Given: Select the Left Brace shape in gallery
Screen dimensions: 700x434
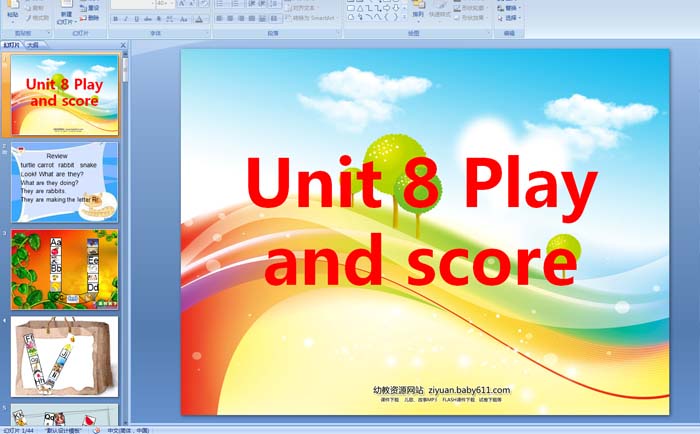Looking at the screenshot, I should pyautogui.click(x=387, y=17).
